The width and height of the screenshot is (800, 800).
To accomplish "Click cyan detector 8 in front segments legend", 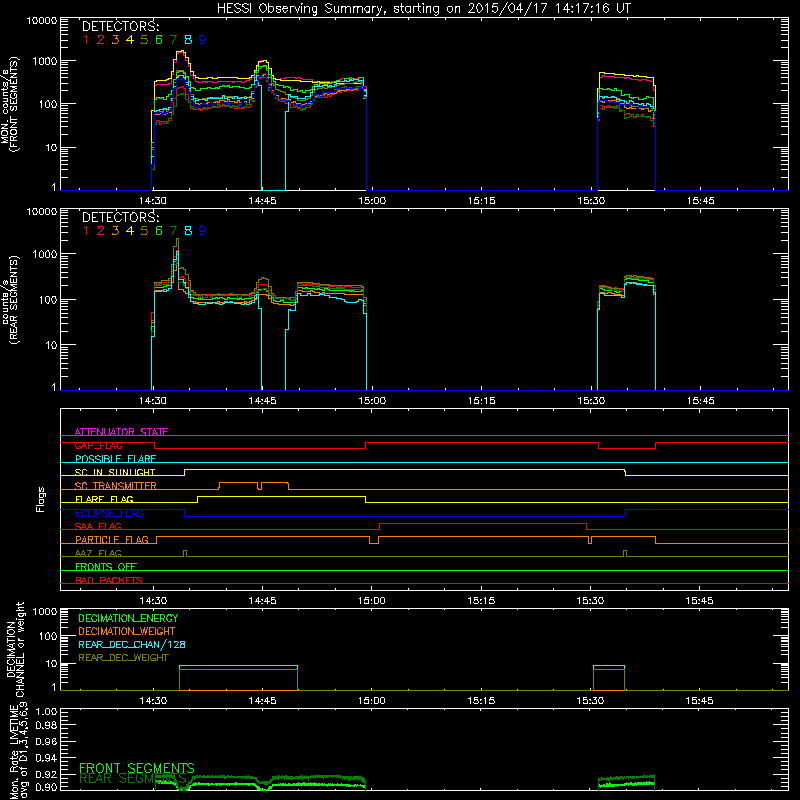I will click(x=188, y=39).
